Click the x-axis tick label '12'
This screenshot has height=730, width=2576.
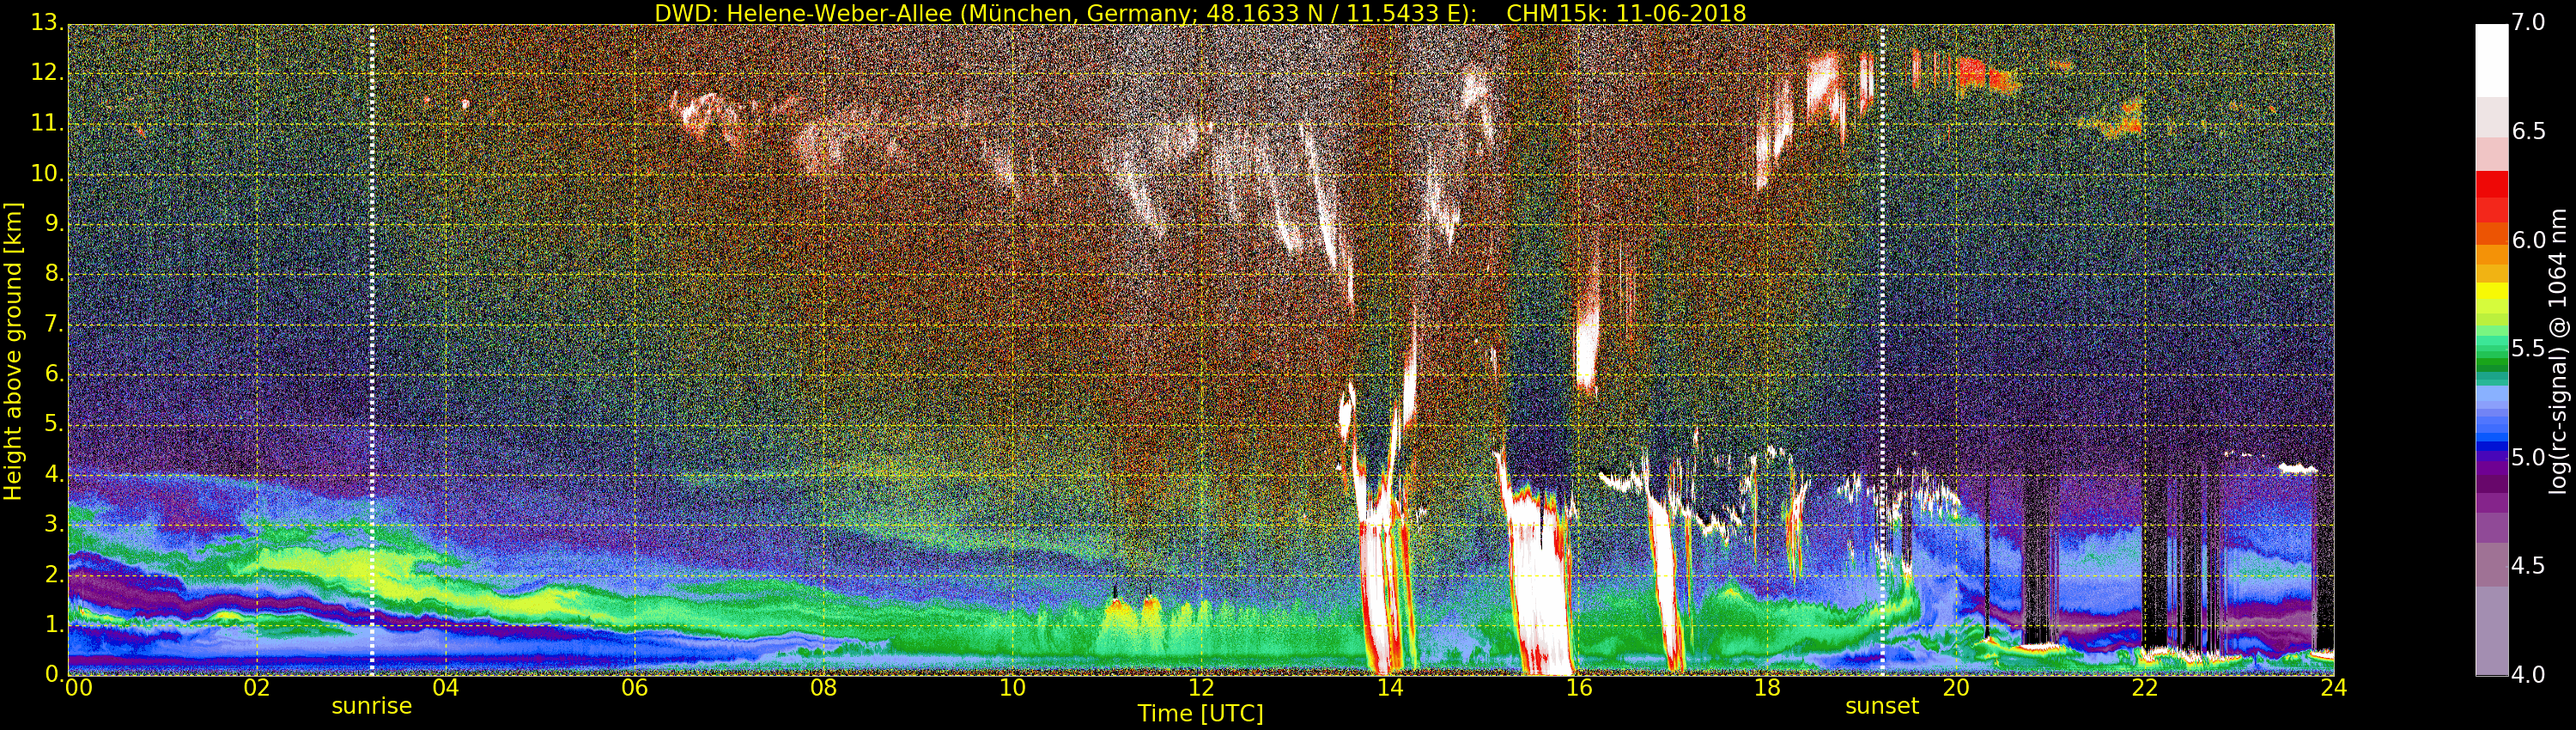coord(1201,688)
